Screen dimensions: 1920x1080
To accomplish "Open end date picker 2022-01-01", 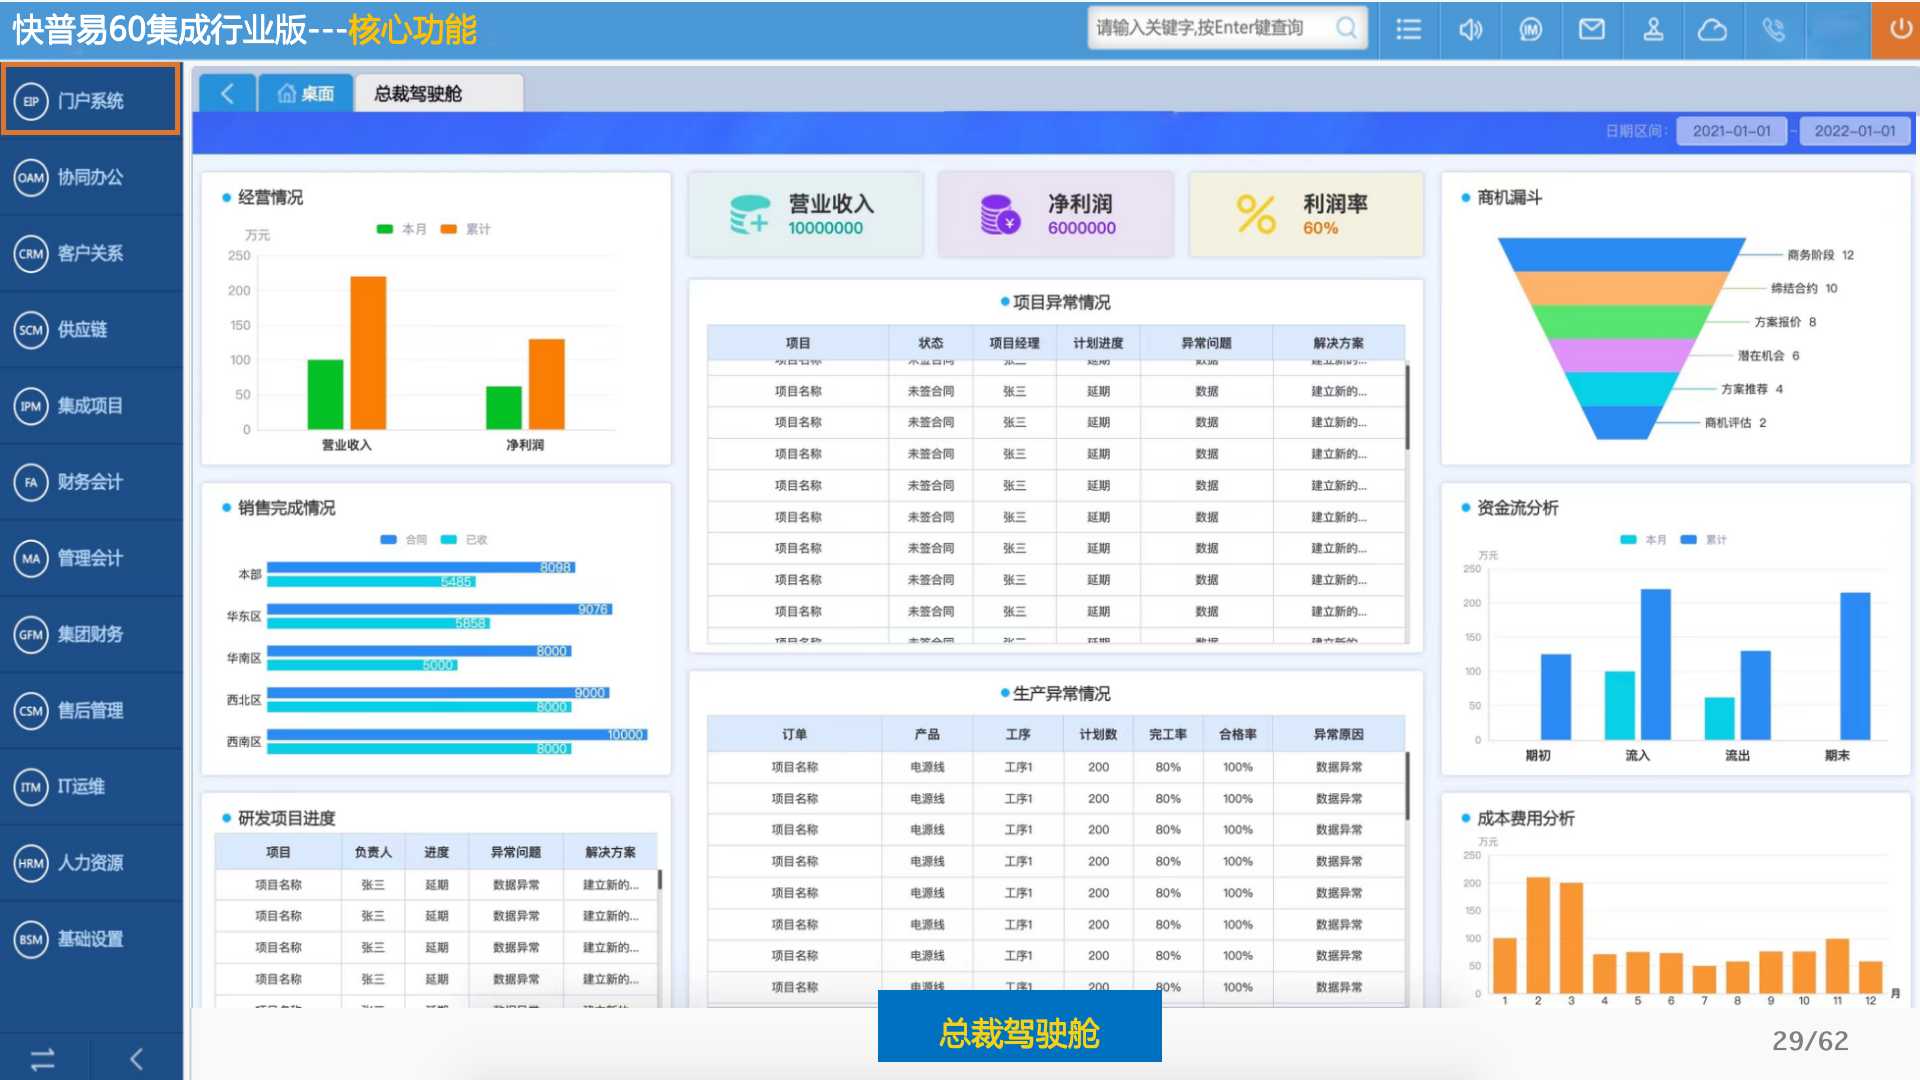I will coord(1854,131).
